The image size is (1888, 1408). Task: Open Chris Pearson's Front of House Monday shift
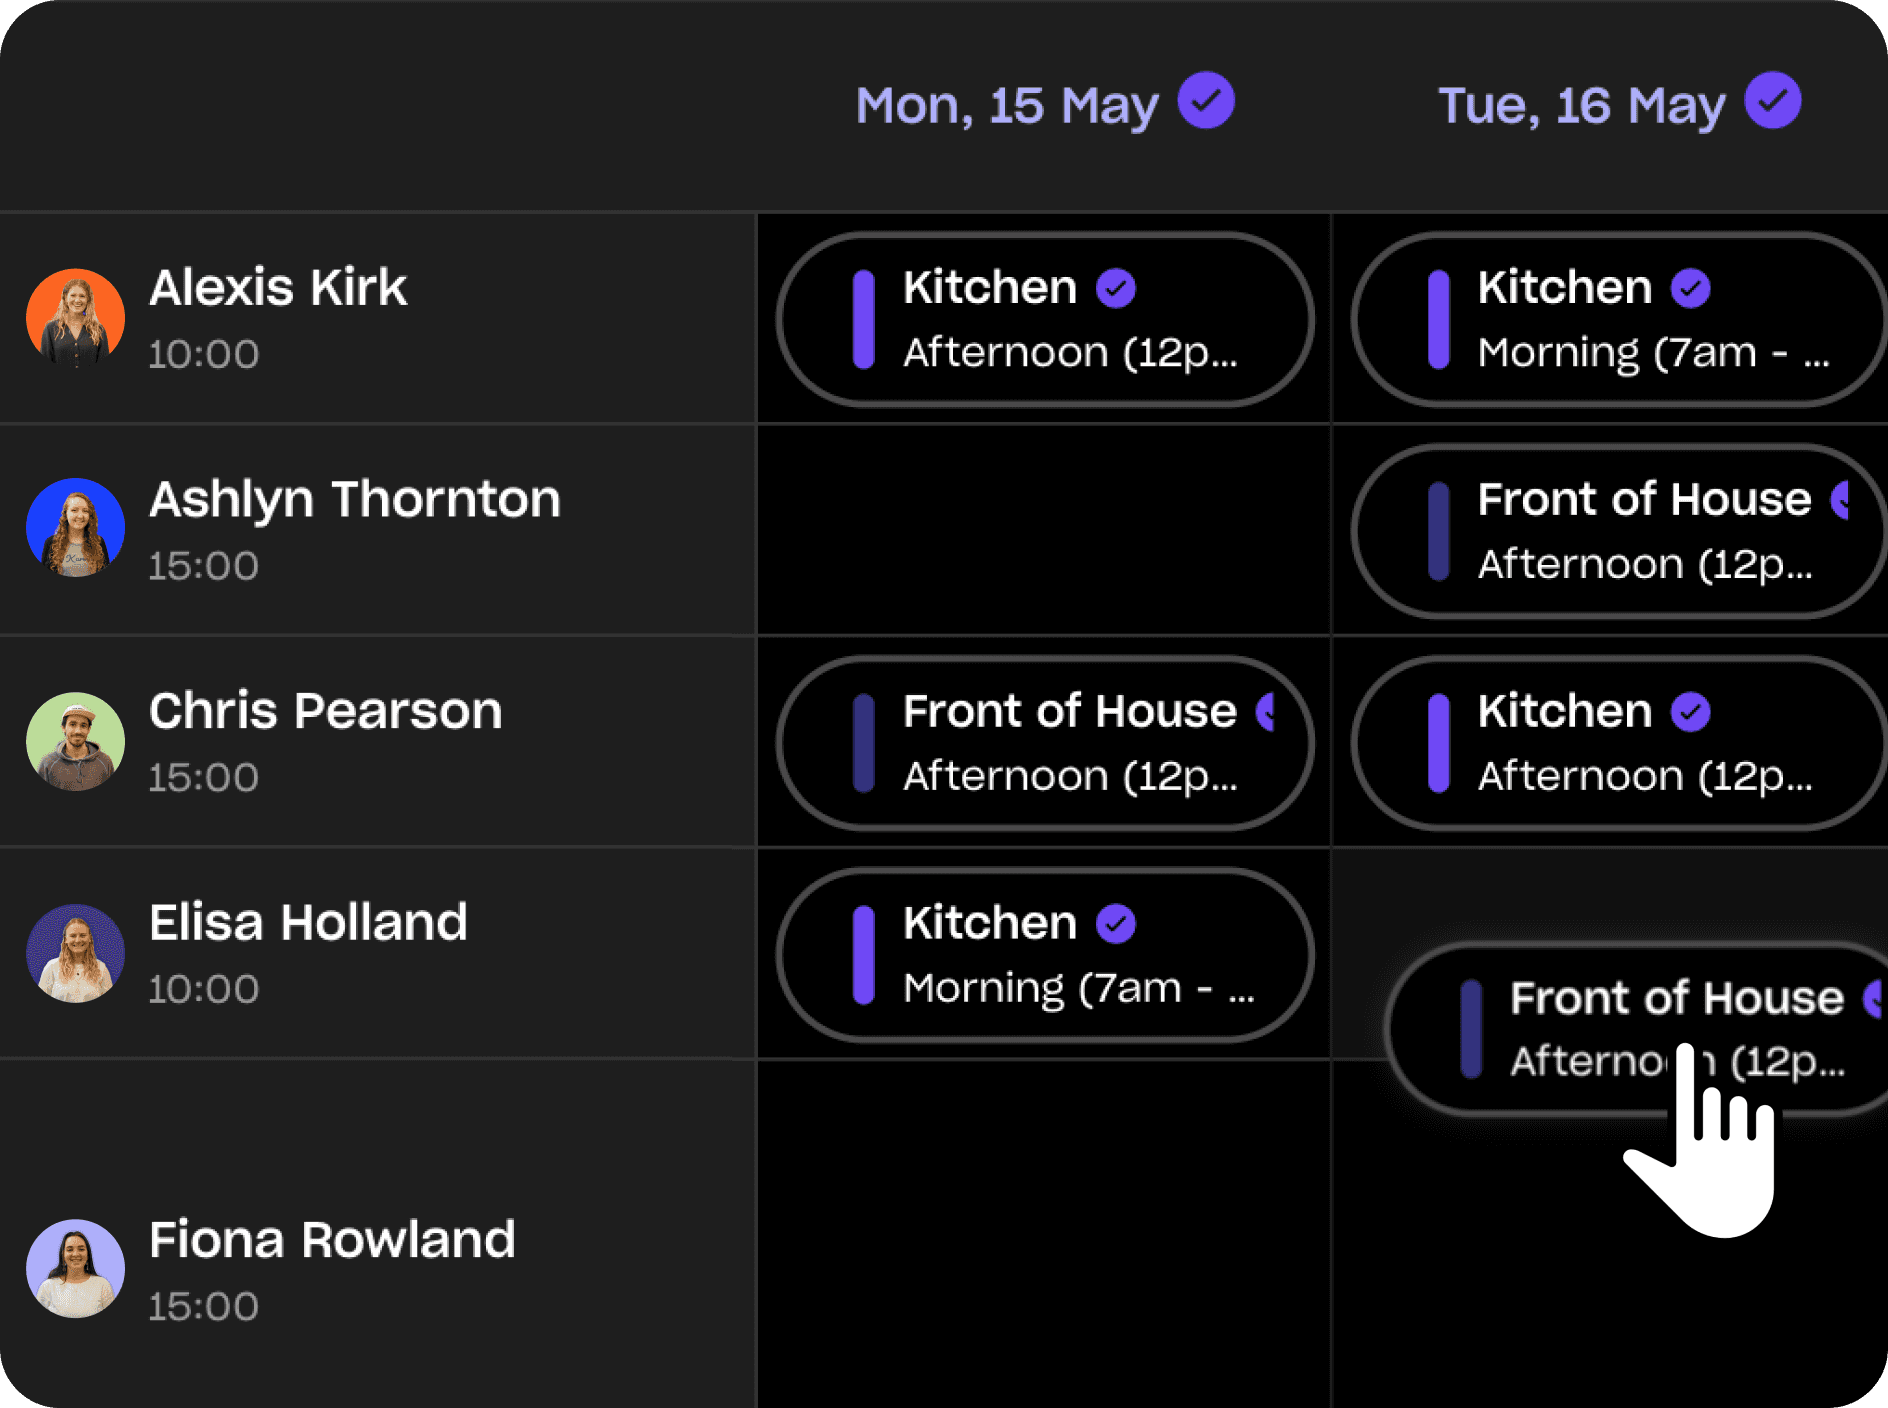point(1045,743)
